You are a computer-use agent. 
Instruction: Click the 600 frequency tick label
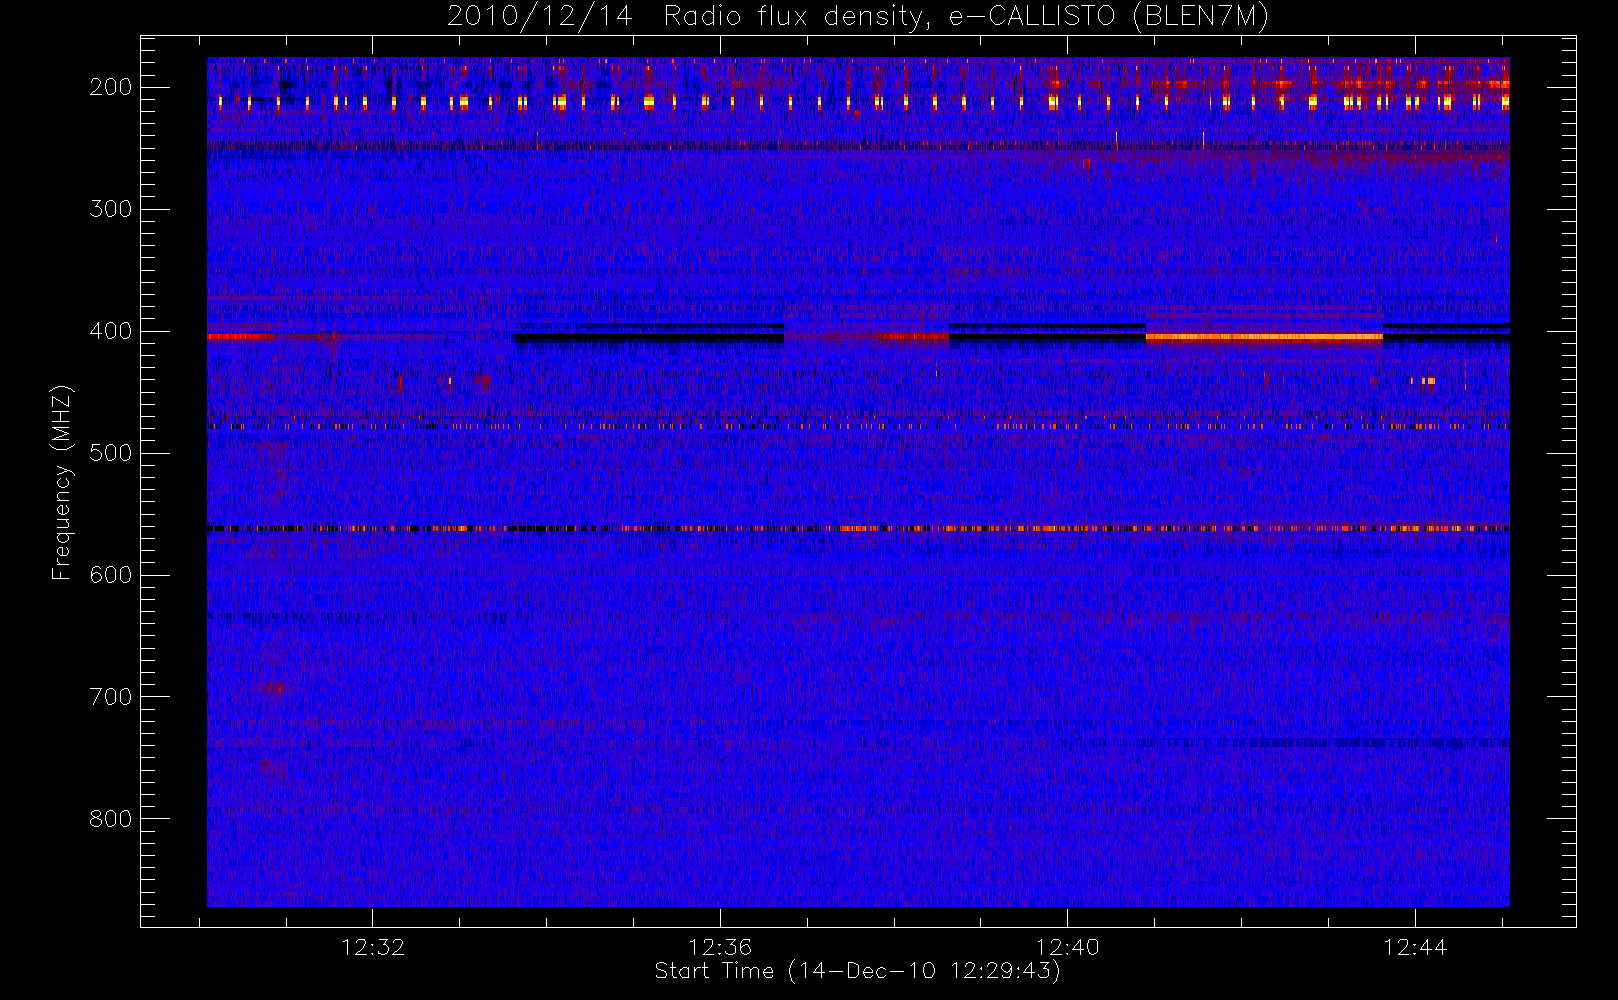click(x=111, y=575)
